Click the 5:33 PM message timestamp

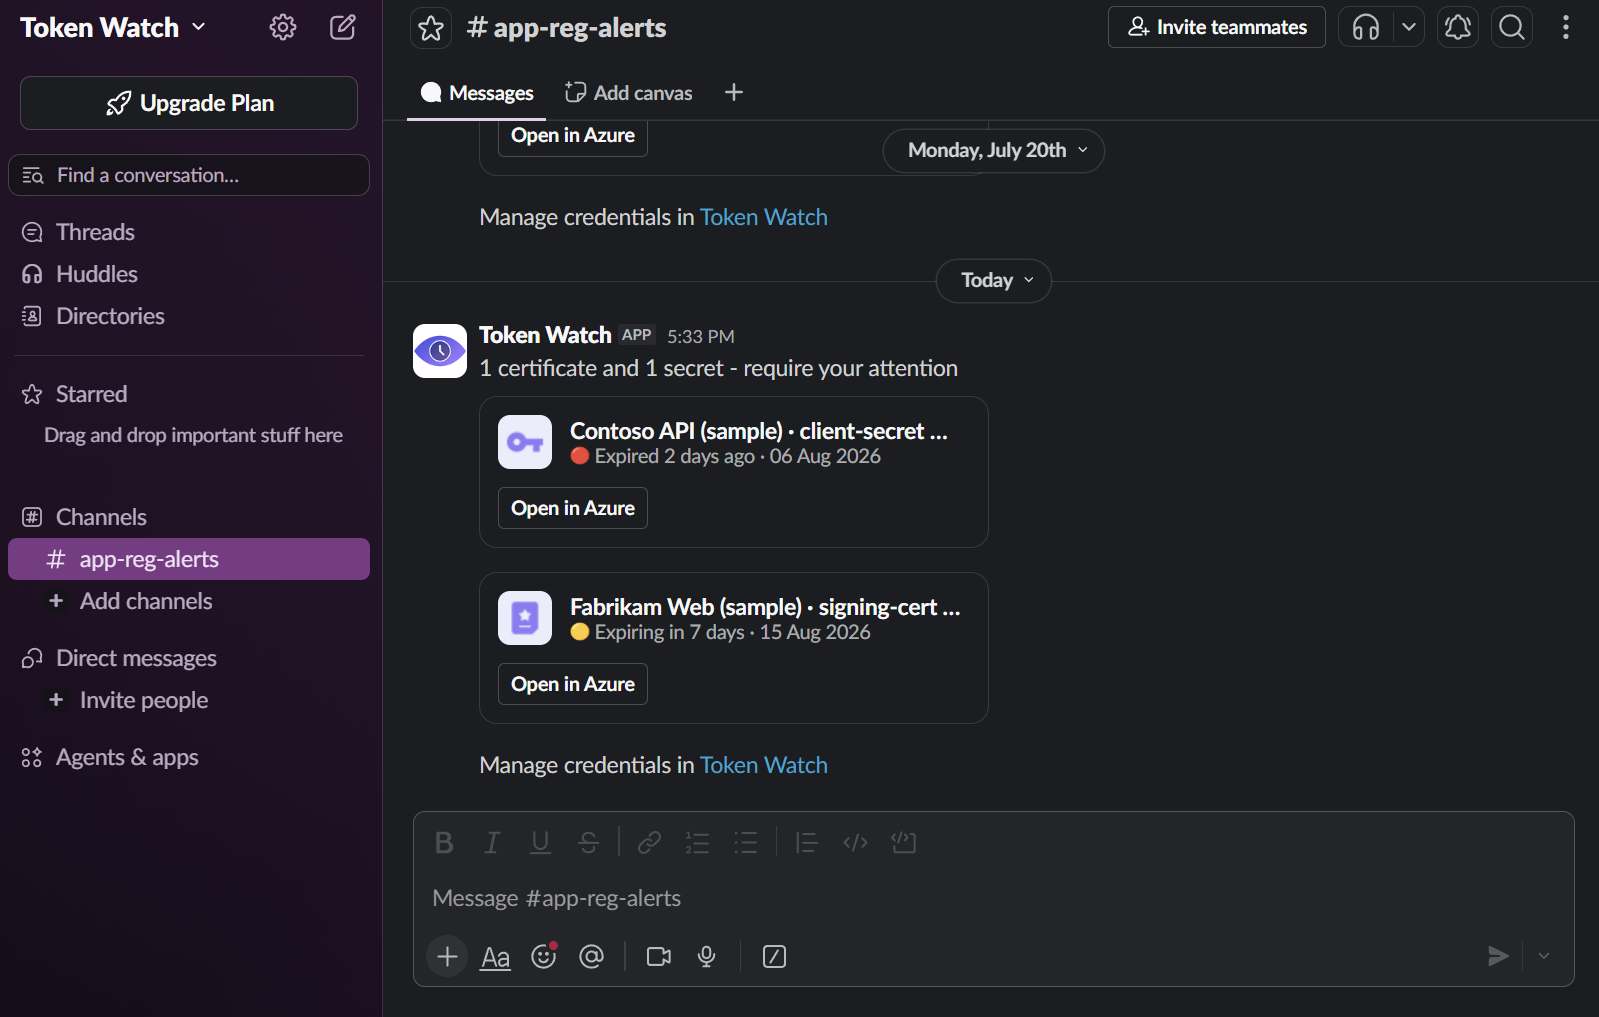(701, 337)
